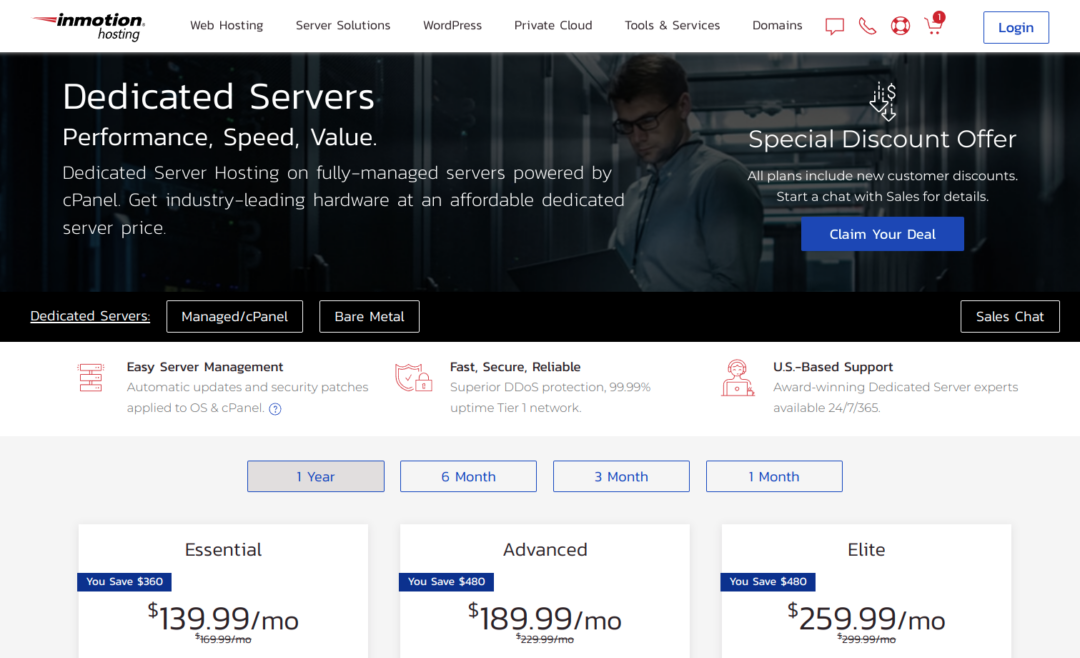Select the Managed/cPanel button
1080x658 pixels.
pyautogui.click(x=234, y=316)
